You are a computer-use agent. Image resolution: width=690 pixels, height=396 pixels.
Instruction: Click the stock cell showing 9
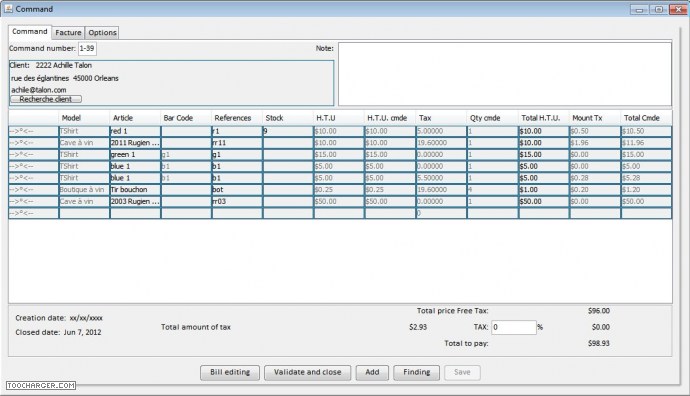pyautogui.click(x=288, y=131)
